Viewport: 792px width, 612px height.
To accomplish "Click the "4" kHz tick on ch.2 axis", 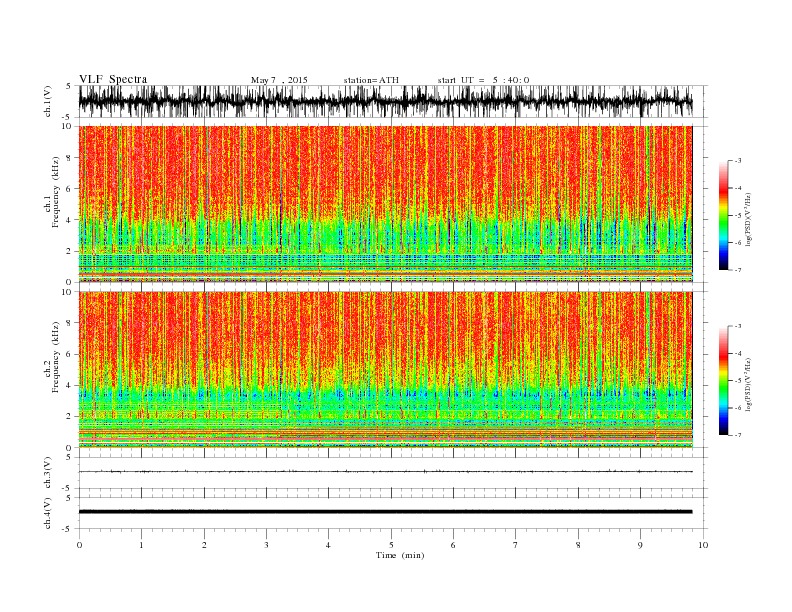I will [70, 385].
